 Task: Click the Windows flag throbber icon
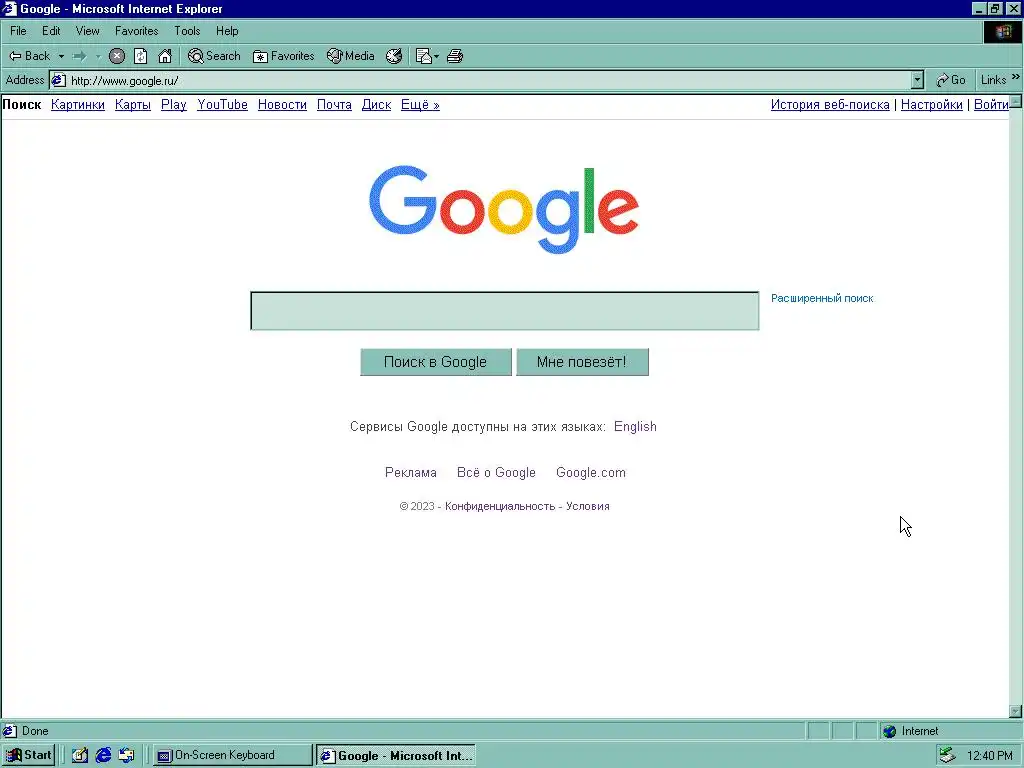click(x=1003, y=31)
